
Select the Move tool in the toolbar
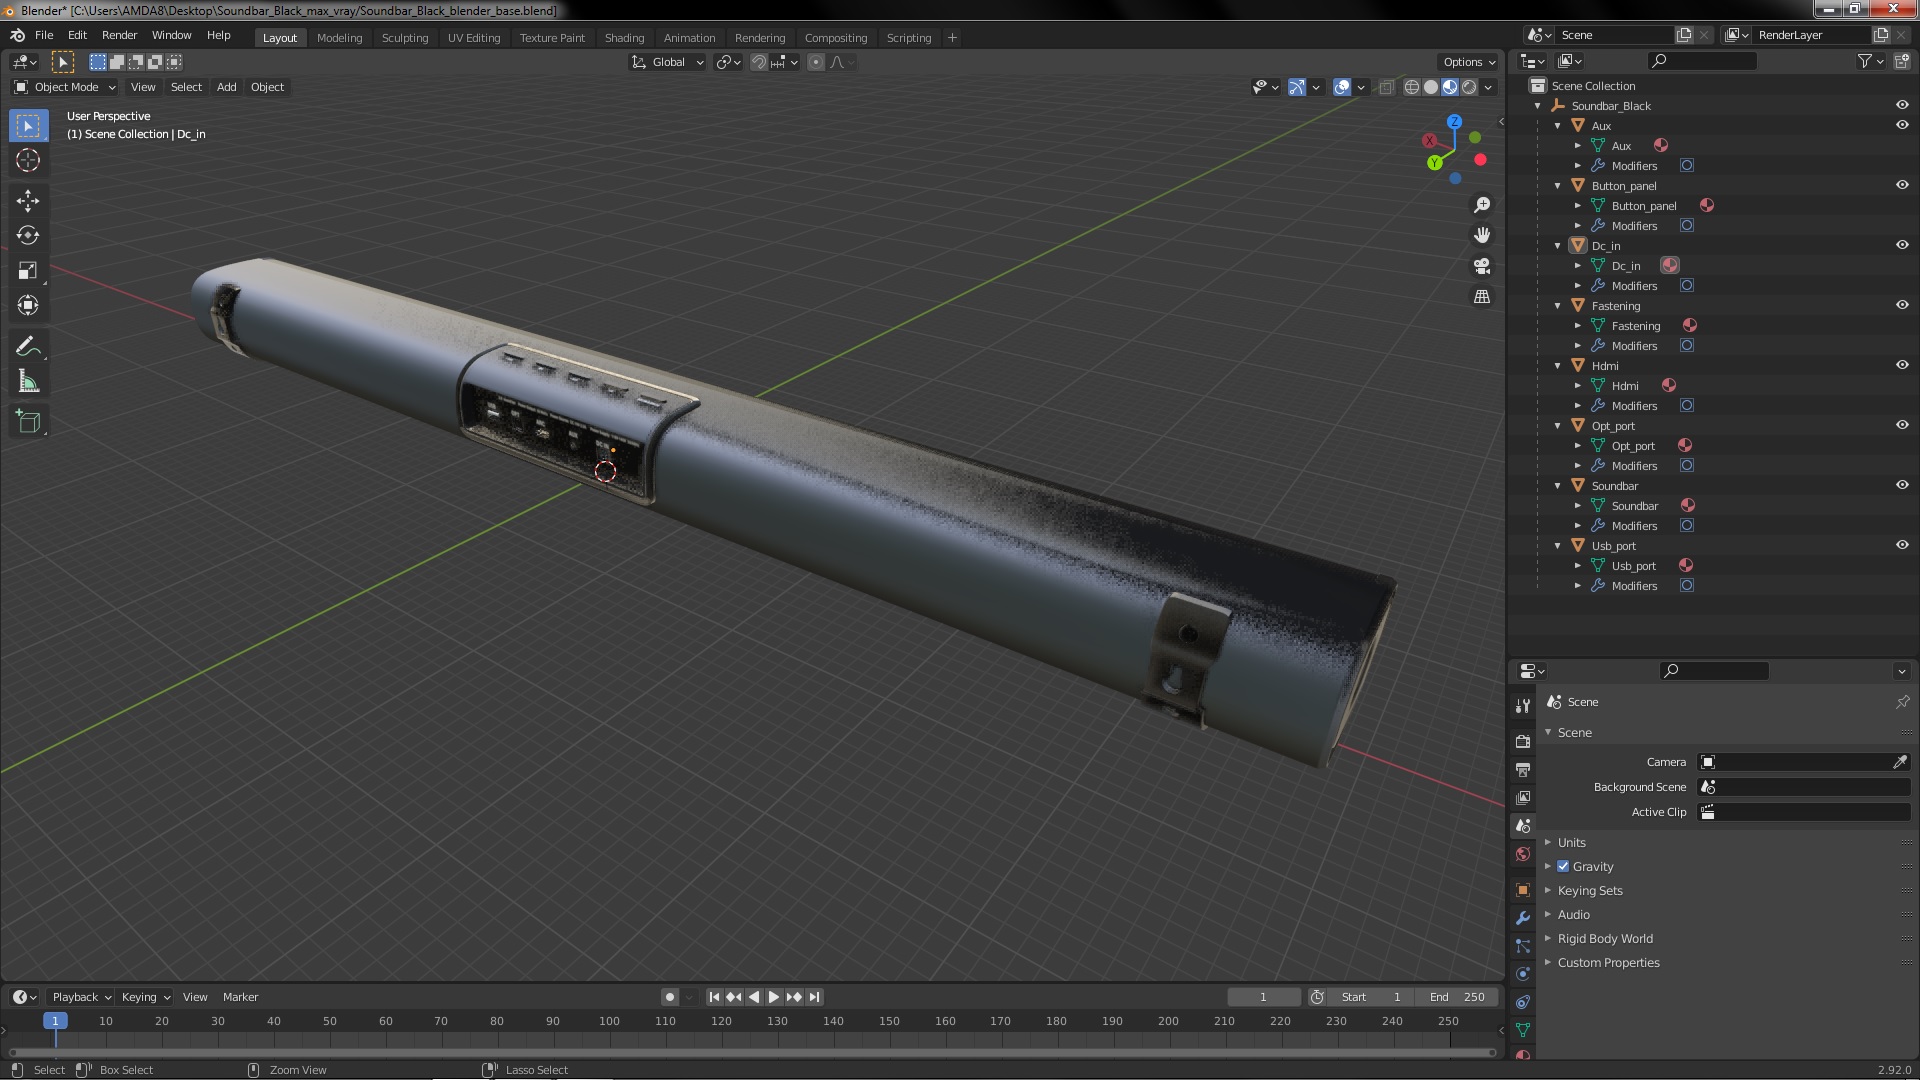28,201
